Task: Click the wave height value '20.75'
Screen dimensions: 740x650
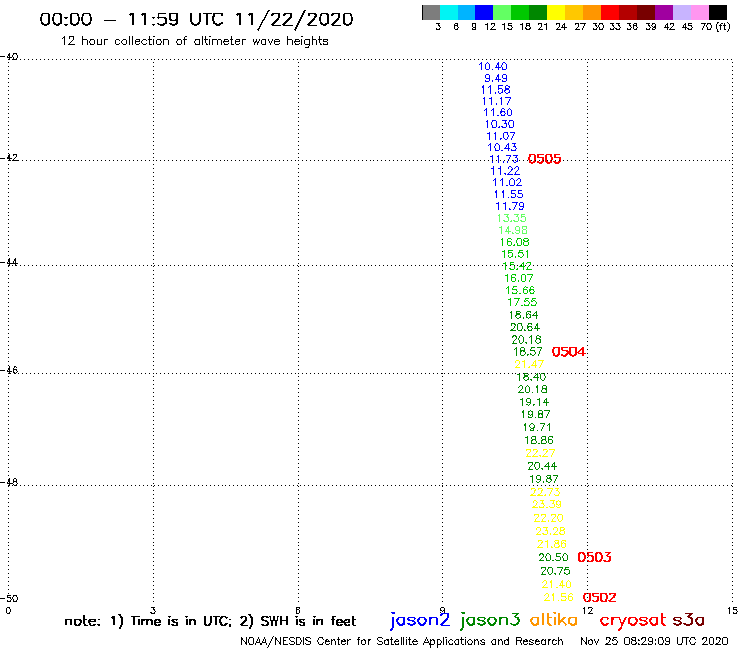Action: click(x=555, y=571)
